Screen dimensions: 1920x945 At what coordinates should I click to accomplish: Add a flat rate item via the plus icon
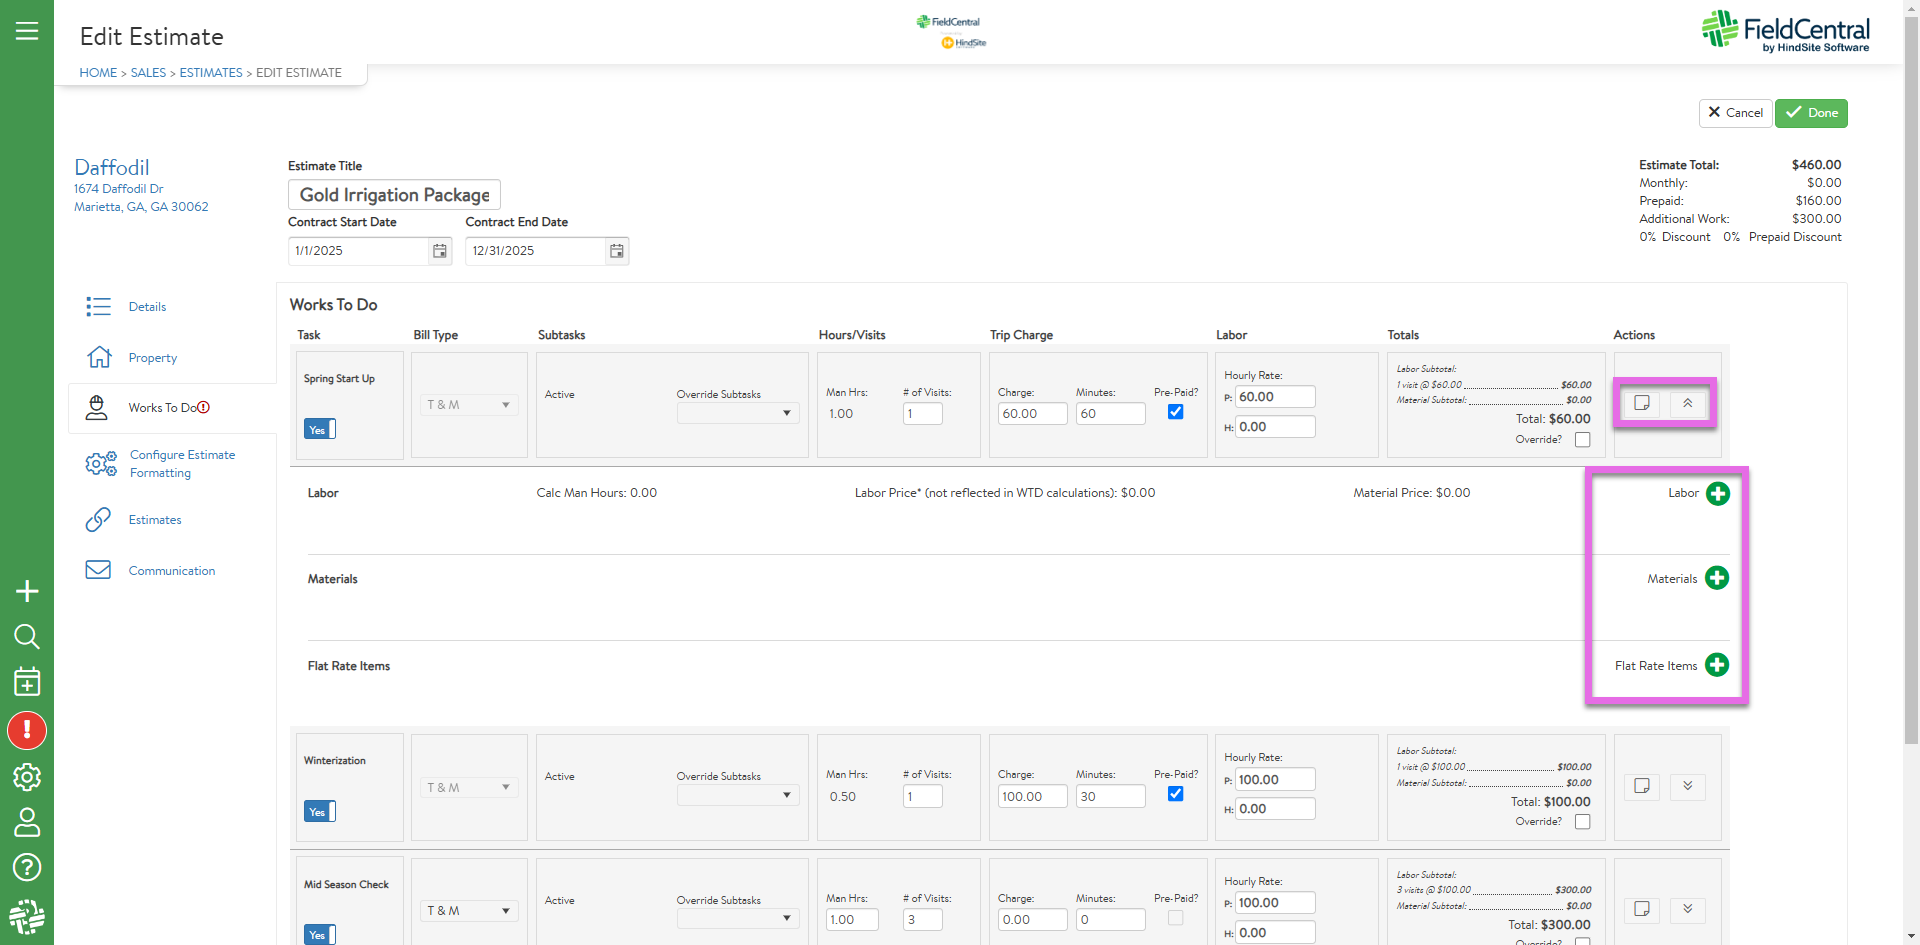(1716, 665)
